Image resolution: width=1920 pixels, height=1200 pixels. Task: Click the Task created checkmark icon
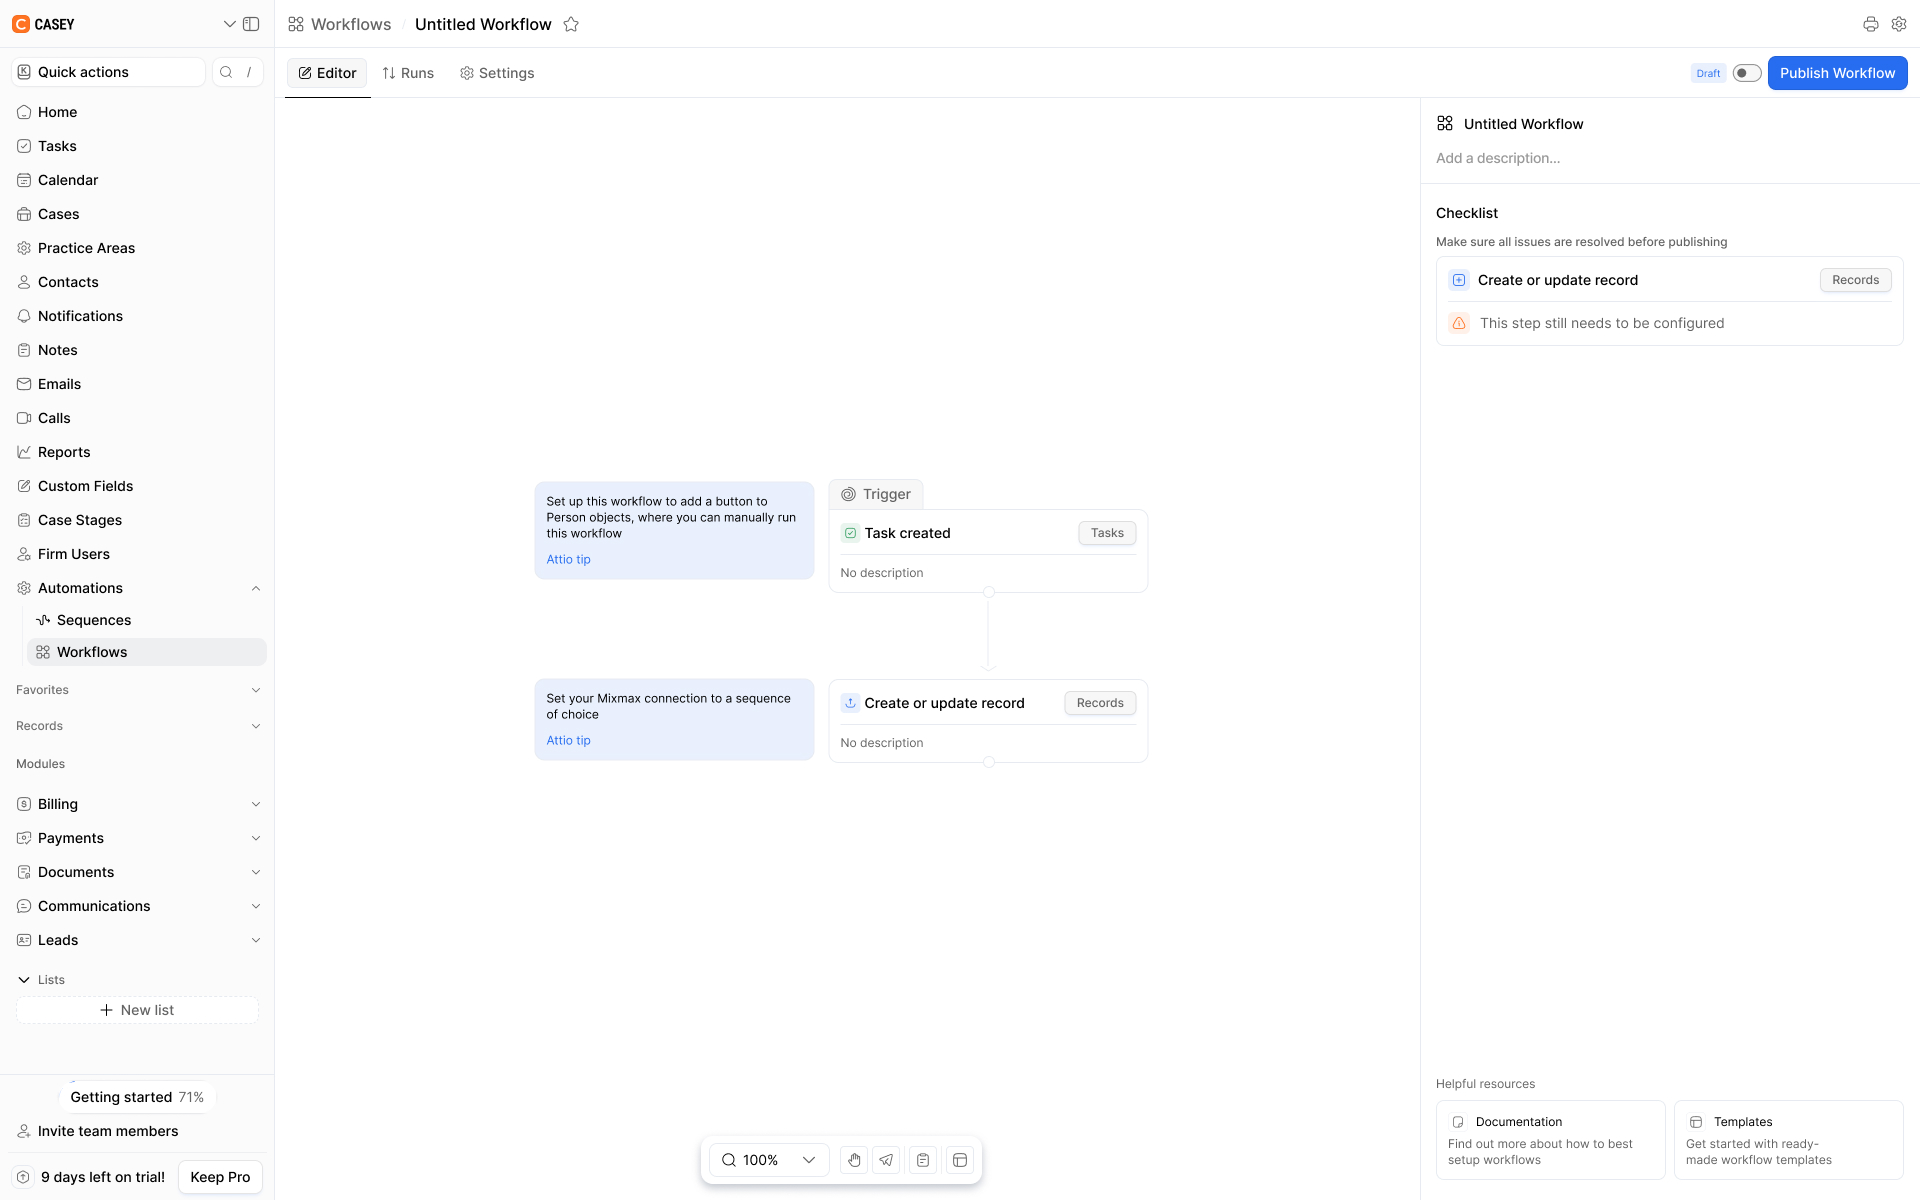(850, 533)
